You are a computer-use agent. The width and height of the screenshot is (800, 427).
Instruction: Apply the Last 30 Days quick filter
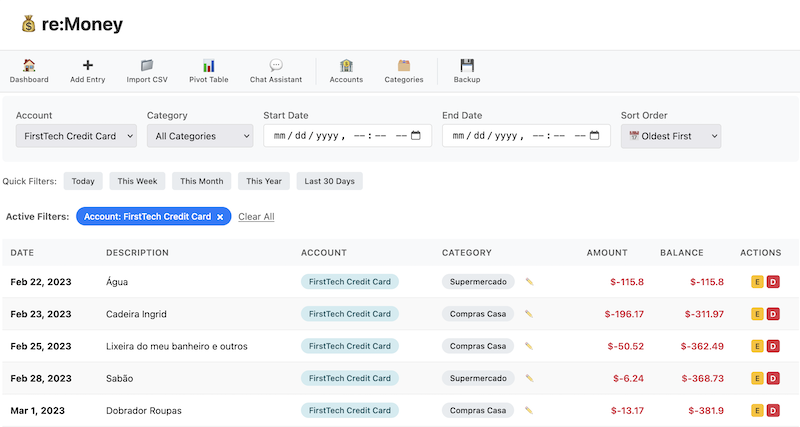(330, 181)
